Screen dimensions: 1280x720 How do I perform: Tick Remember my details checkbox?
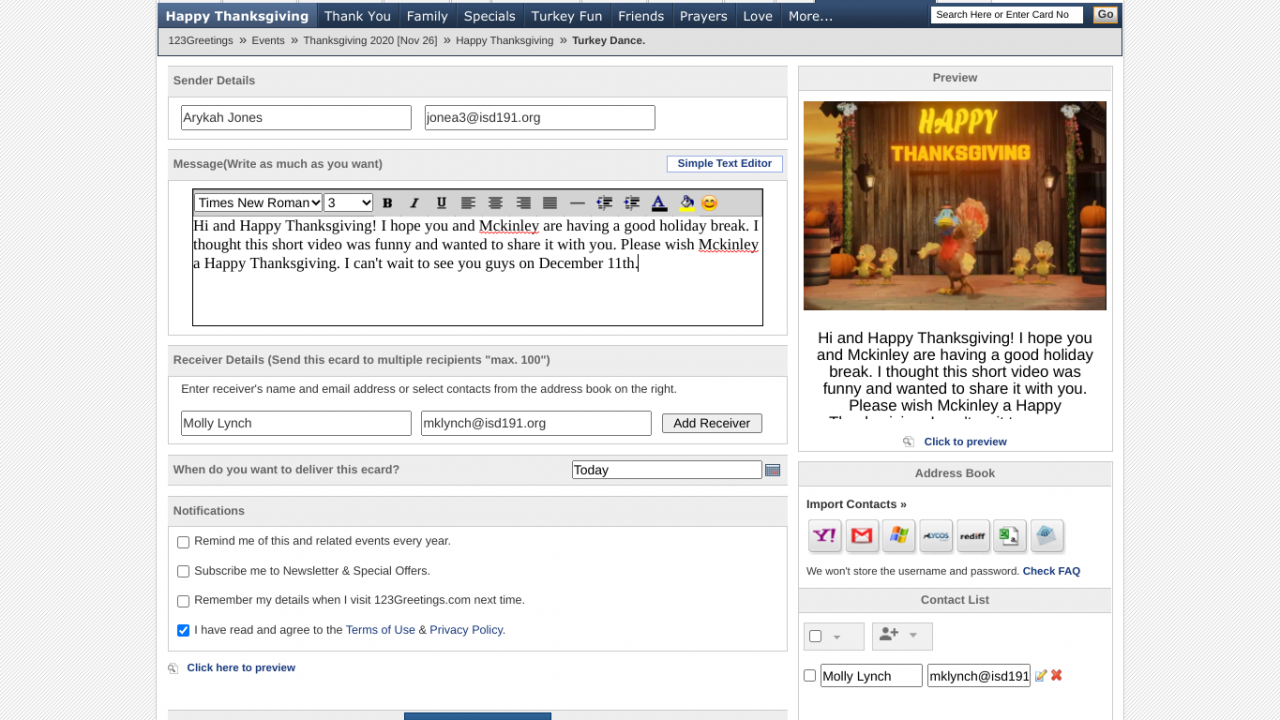[x=183, y=601]
